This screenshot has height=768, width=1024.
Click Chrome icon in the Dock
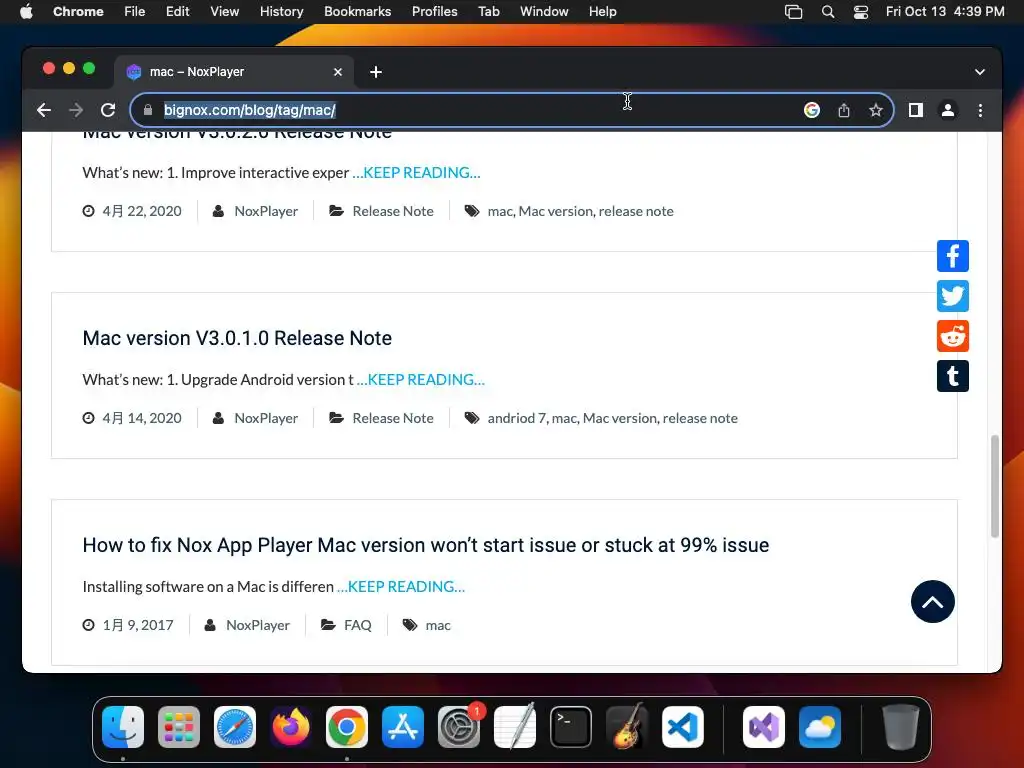[347, 727]
